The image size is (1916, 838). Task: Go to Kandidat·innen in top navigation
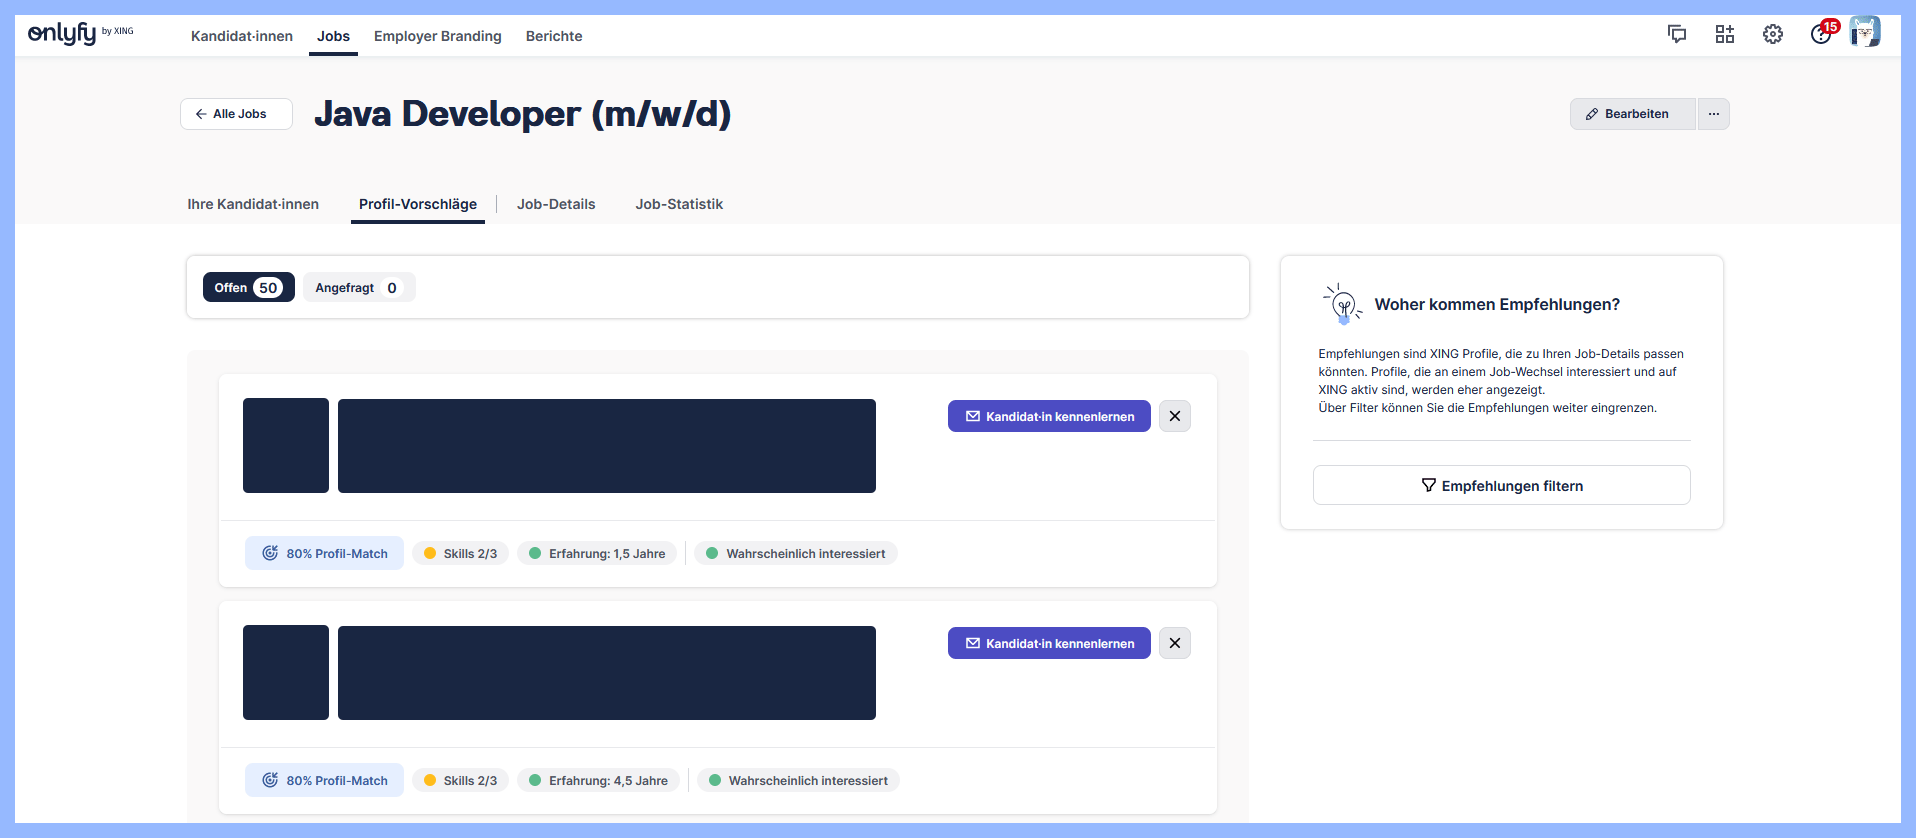click(242, 36)
